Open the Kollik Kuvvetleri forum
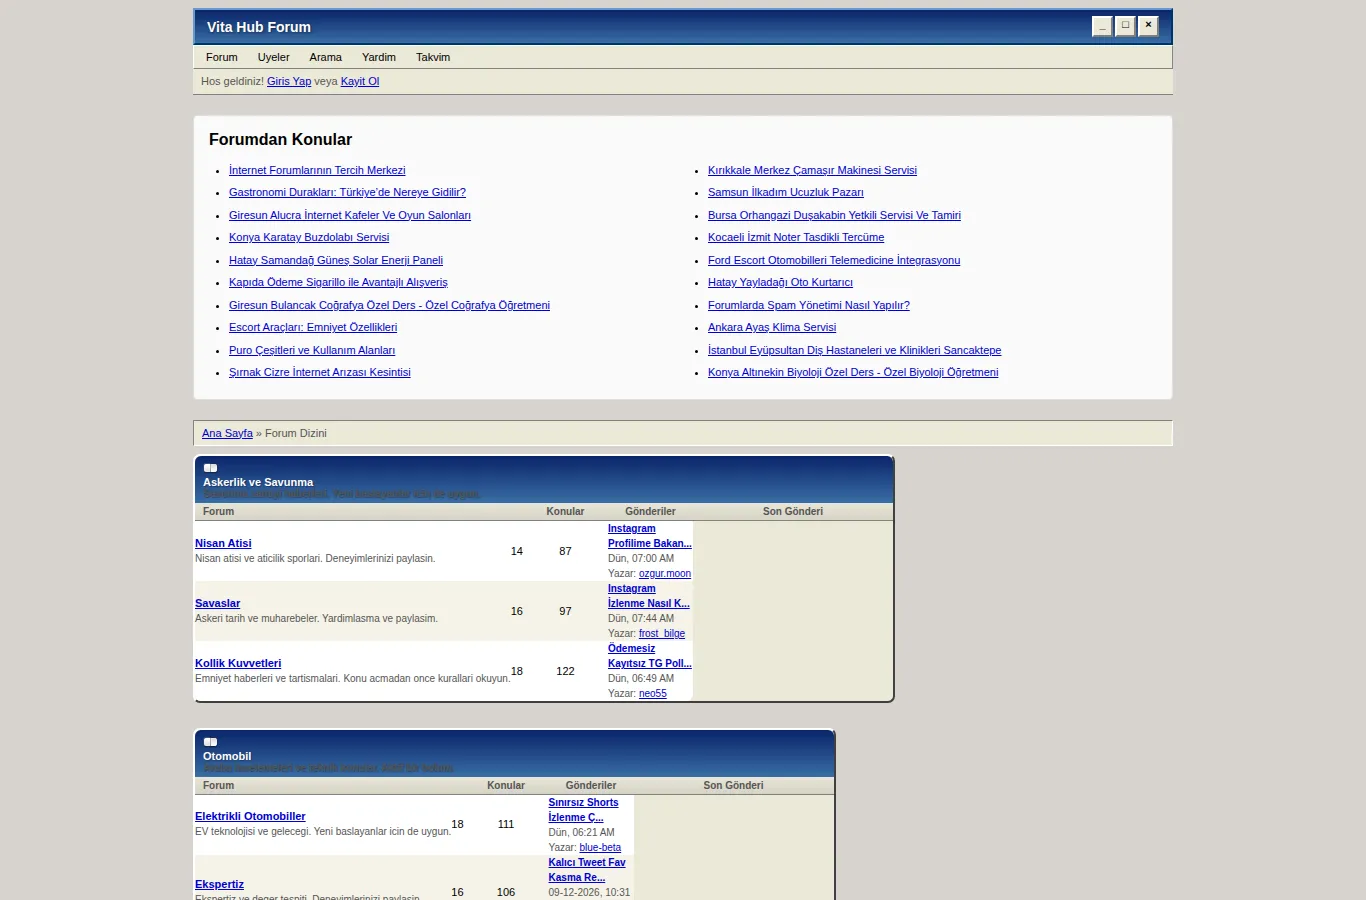Viewport: 1366px width, 900px height. coord(238,663)
